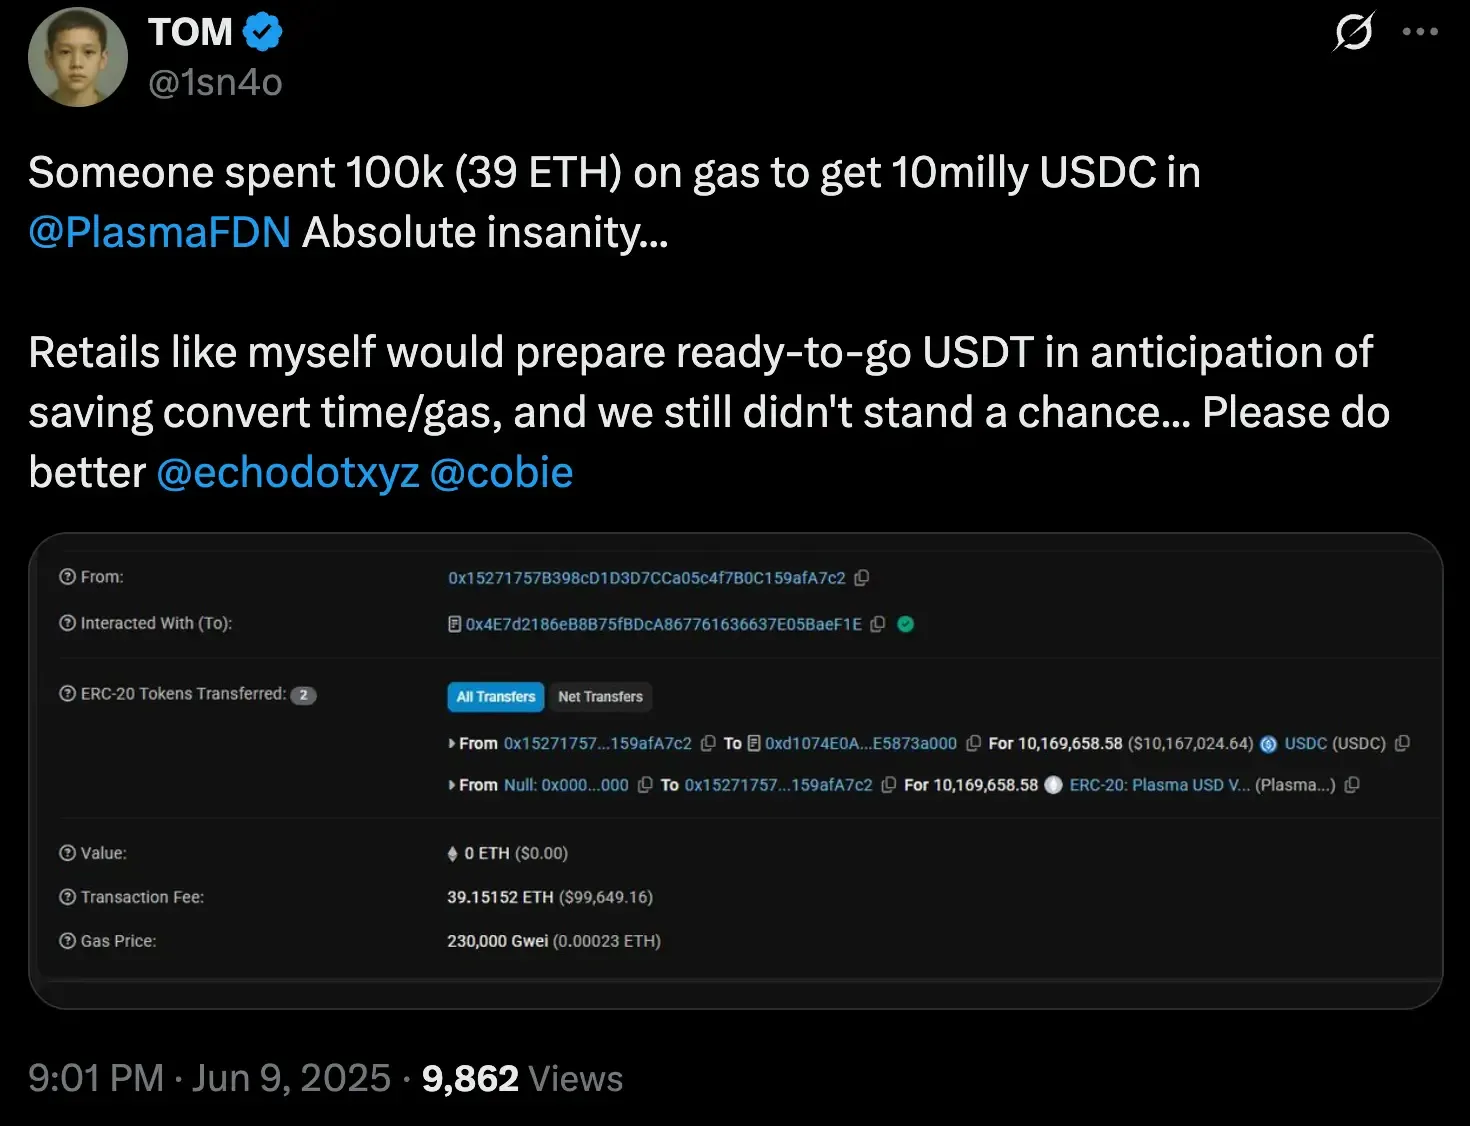Screen dimensions: 1470x1126
Task: Click help icon next to Transaction Fee
Action: [x=68, y=897]
